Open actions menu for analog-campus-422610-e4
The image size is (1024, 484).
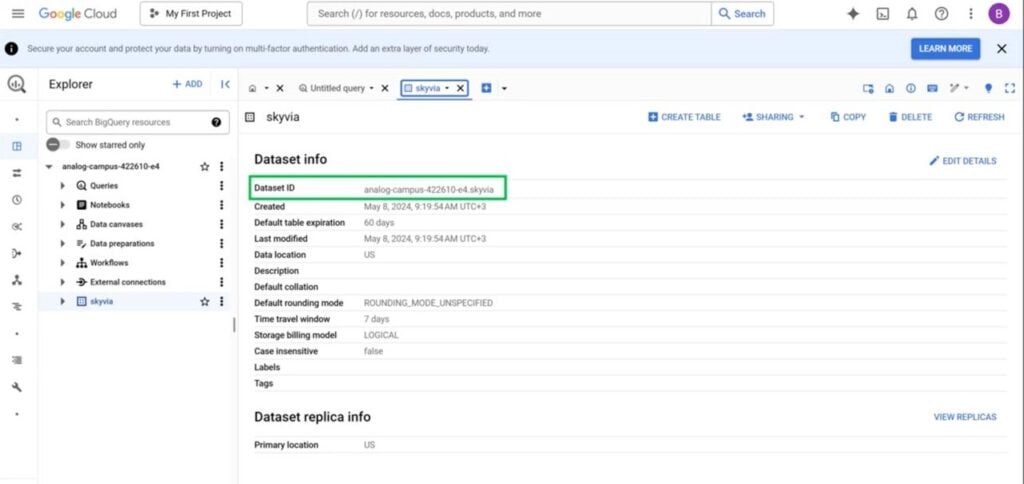(221, 167)
